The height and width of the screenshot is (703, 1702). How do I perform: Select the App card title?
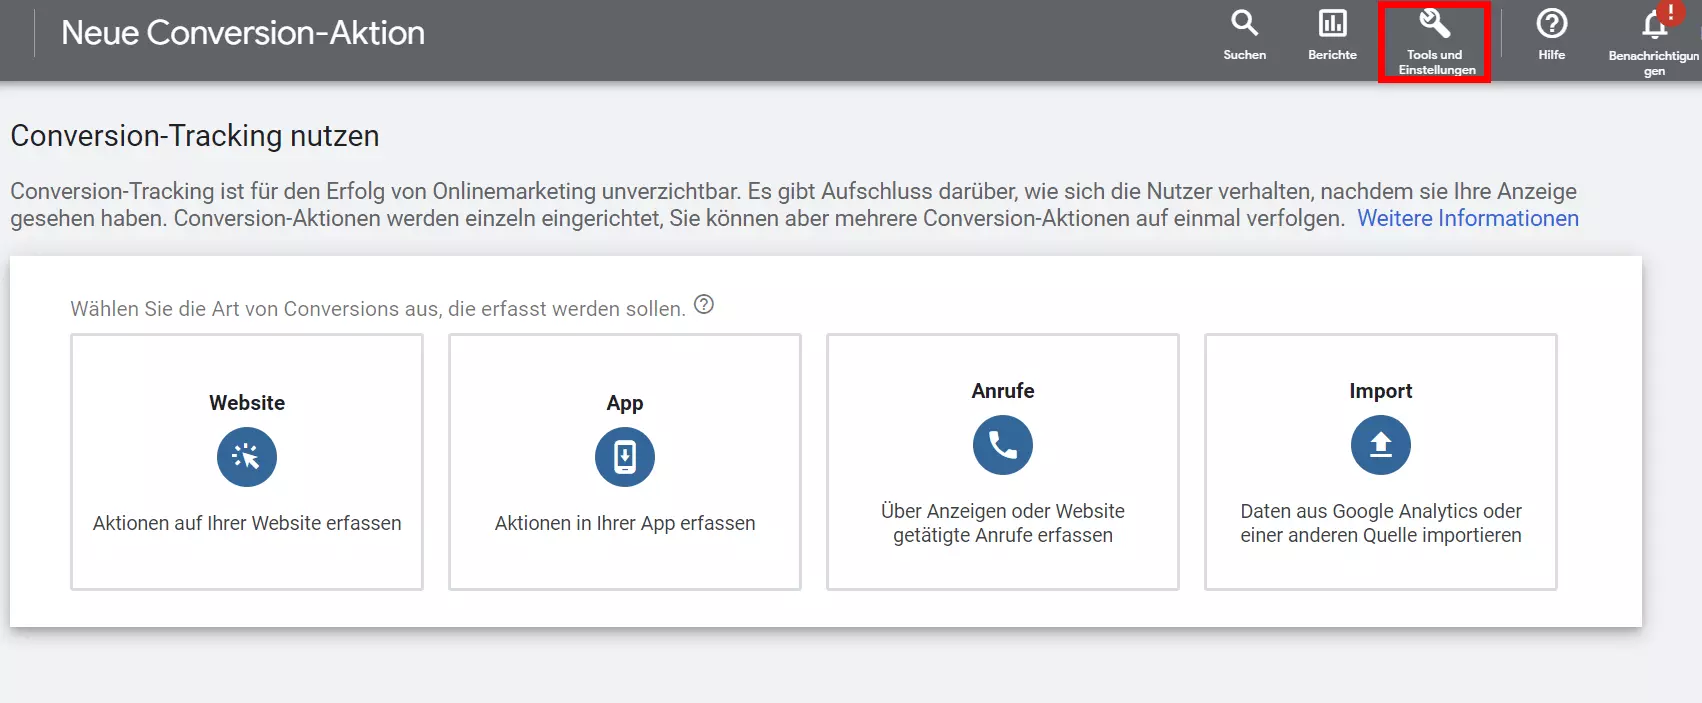[625, 403]
